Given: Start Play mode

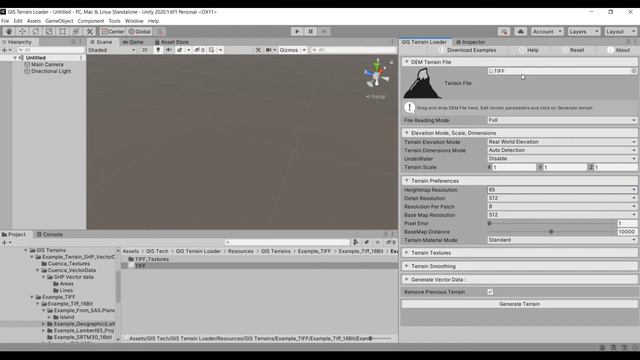Looking at the screenshot, I should pos(297,31).
